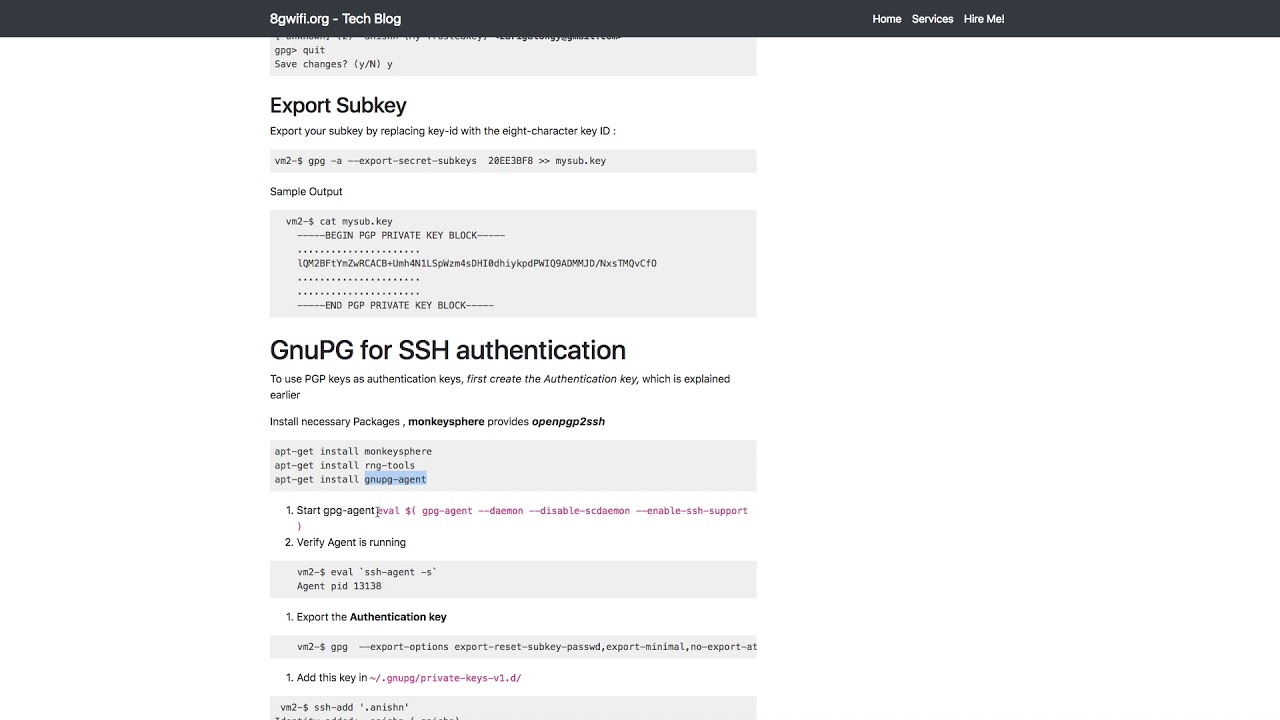Viewport: 1280px width, 720px height.
Task: Click 'Verify Agent is running' list item
Action: [351, 542]
